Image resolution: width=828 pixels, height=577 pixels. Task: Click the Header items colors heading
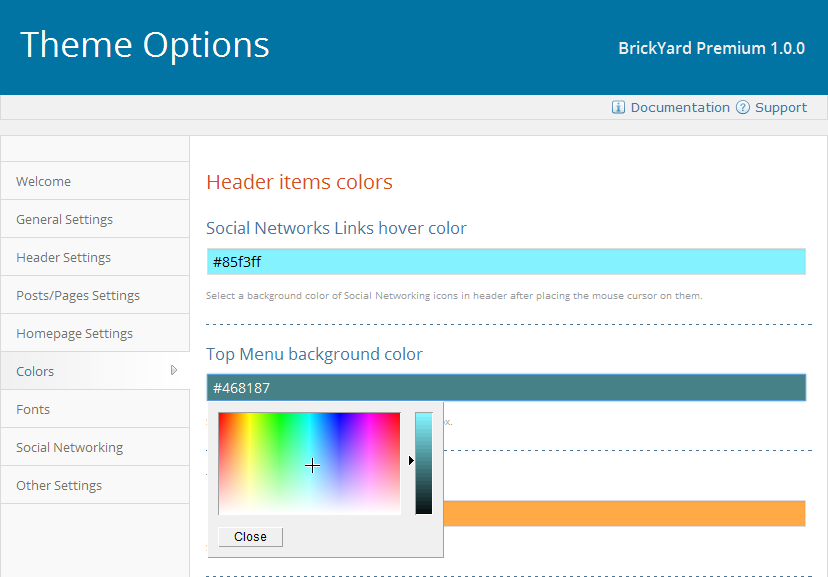pos(299,182)
